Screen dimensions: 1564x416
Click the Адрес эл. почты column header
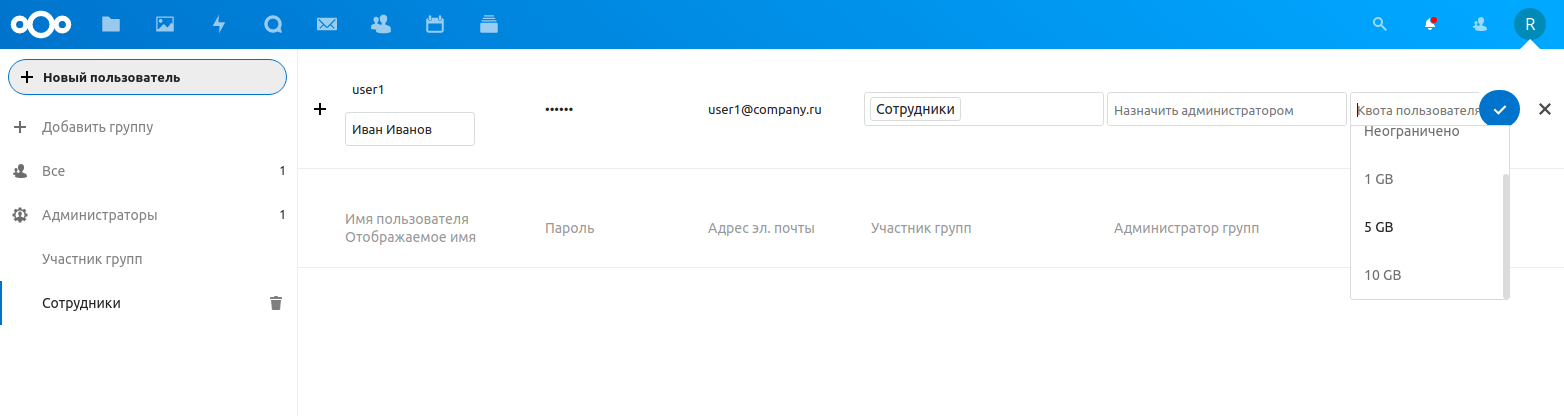coord(761,228)
